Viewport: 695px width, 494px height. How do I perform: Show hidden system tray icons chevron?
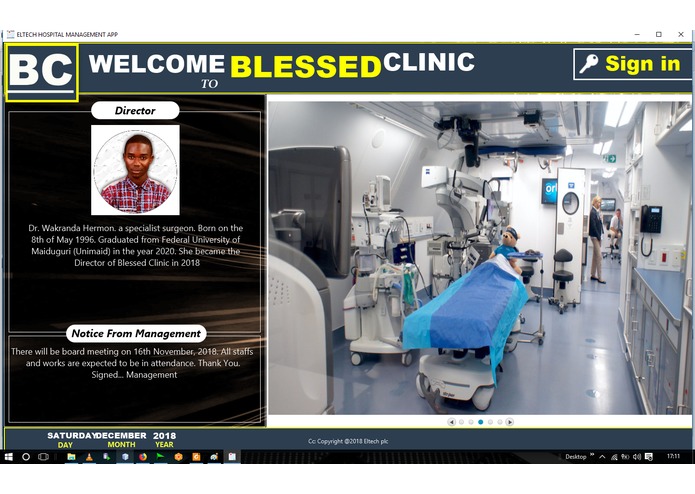(602, 457)
